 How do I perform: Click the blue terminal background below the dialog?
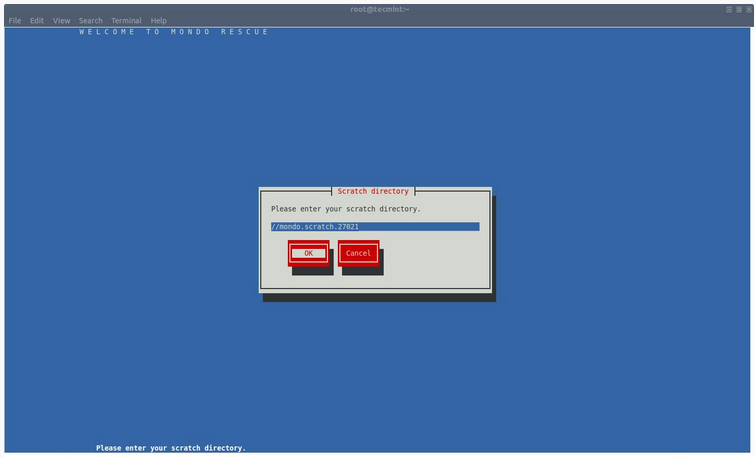pos(377,370)
